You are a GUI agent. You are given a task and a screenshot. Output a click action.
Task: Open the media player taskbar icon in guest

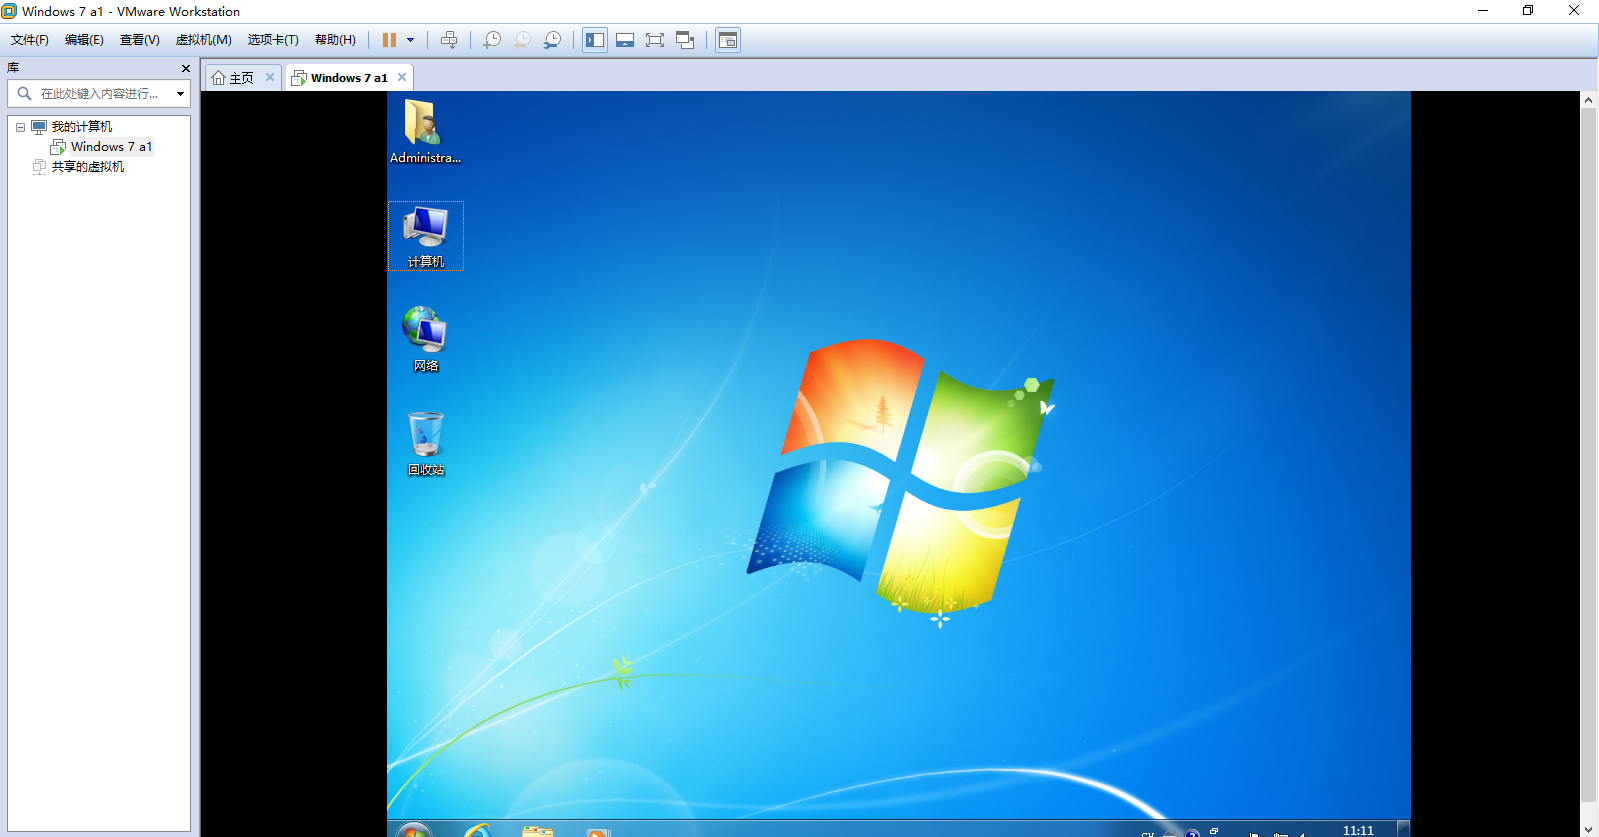[x=598, y=832]
